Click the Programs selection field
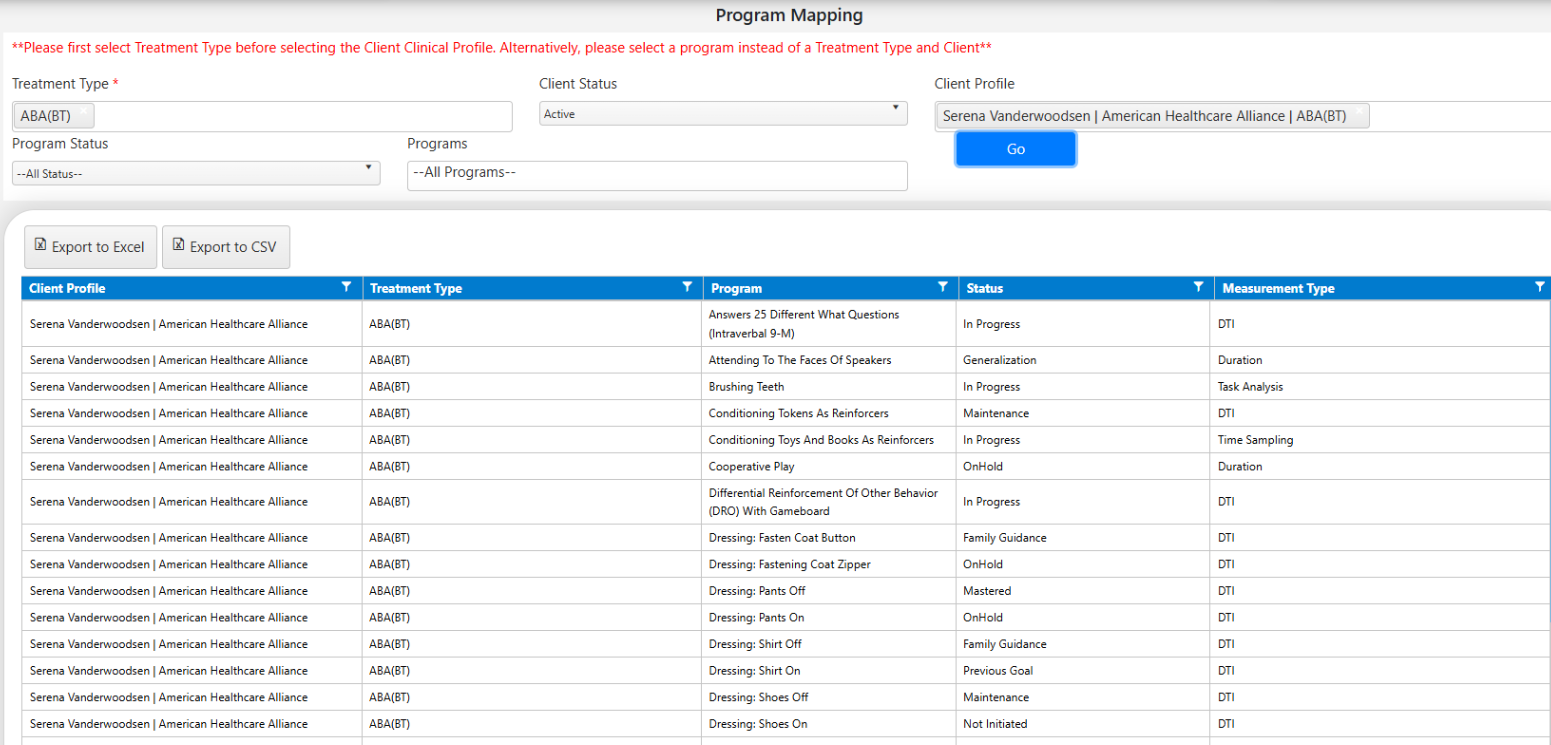The image size is (1551, 745). 657,176
